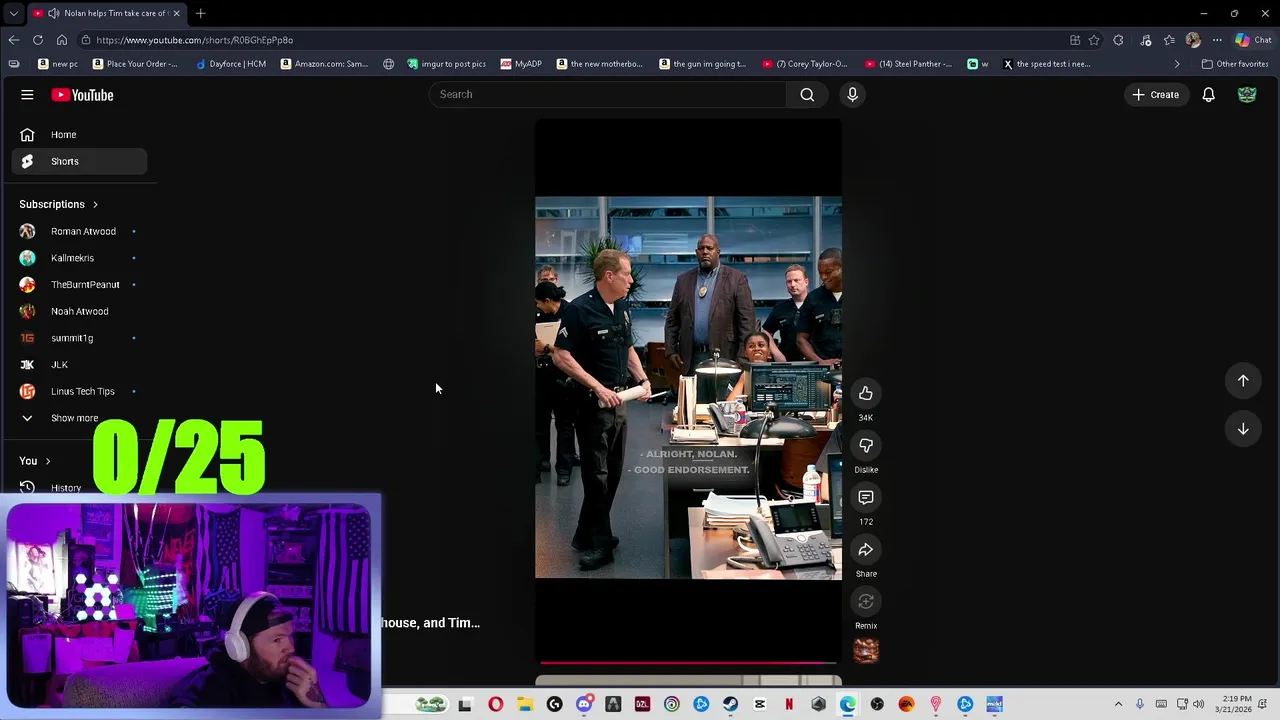This screenshot has width=1280, height=720.
Task: Open Discord from taskbar
Action: (584, 704)
